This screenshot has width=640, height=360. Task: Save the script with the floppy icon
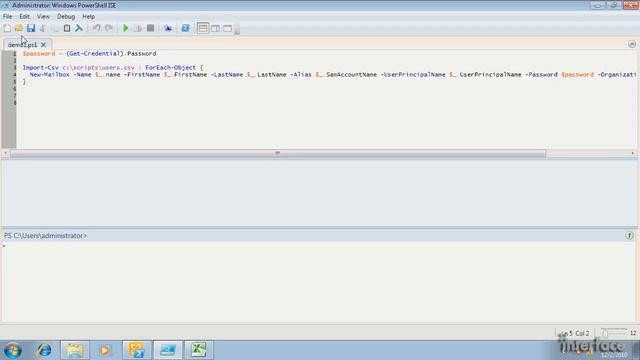tap(31, 28)
